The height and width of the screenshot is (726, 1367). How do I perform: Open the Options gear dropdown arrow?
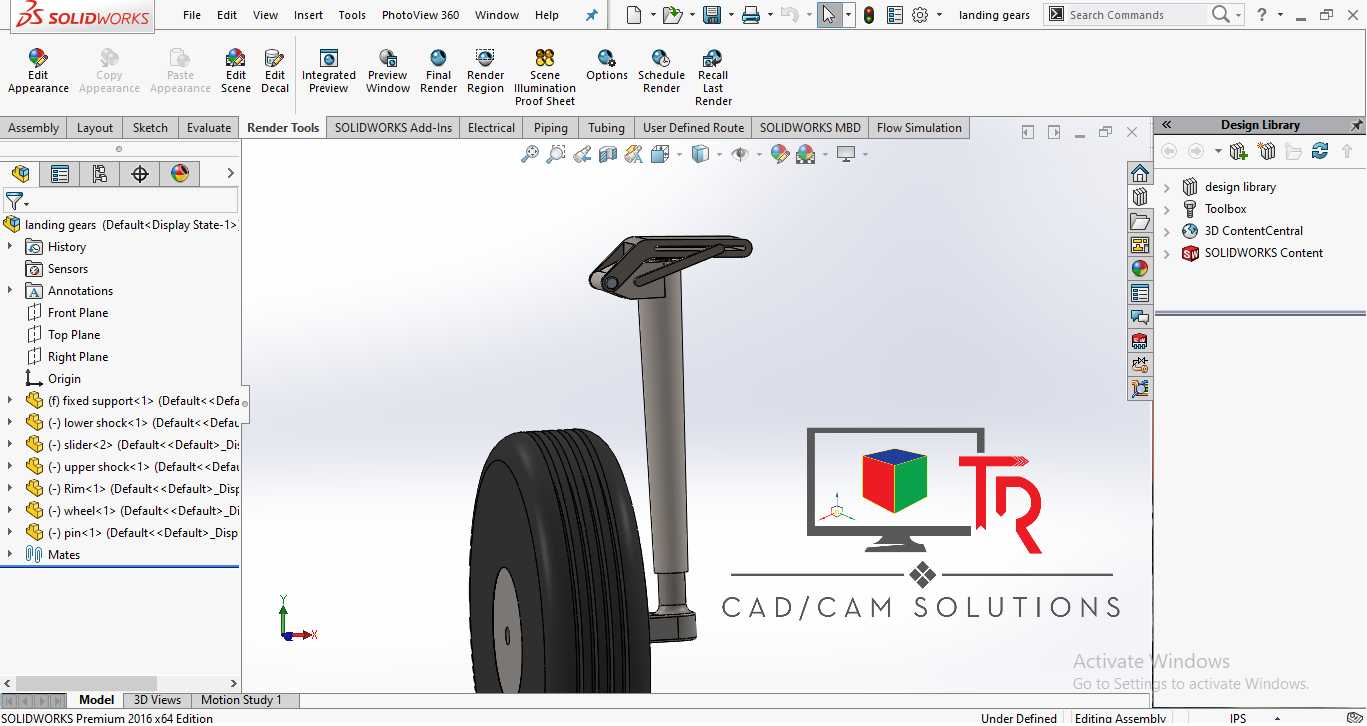pos(940,15)
